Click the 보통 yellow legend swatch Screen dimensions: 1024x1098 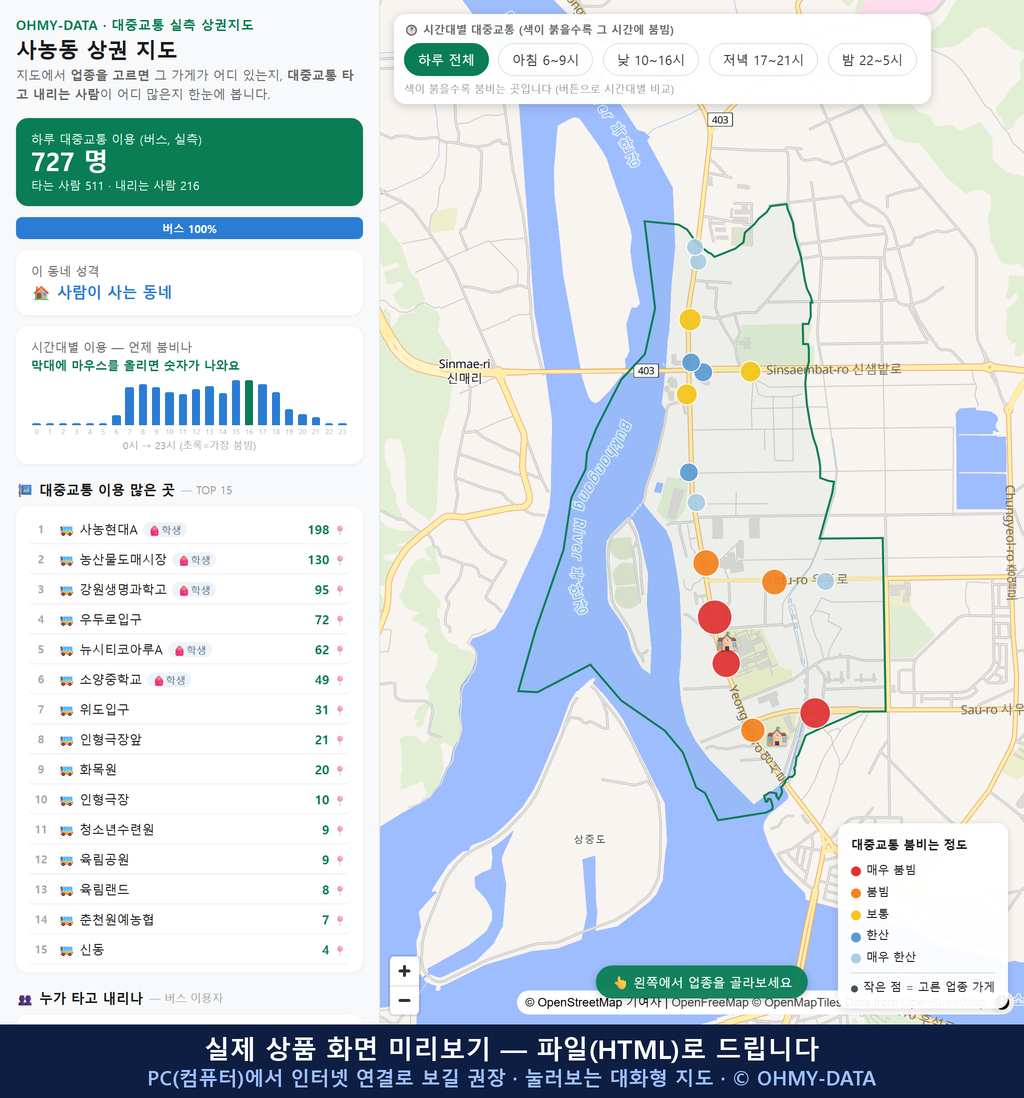coord(855,915)
